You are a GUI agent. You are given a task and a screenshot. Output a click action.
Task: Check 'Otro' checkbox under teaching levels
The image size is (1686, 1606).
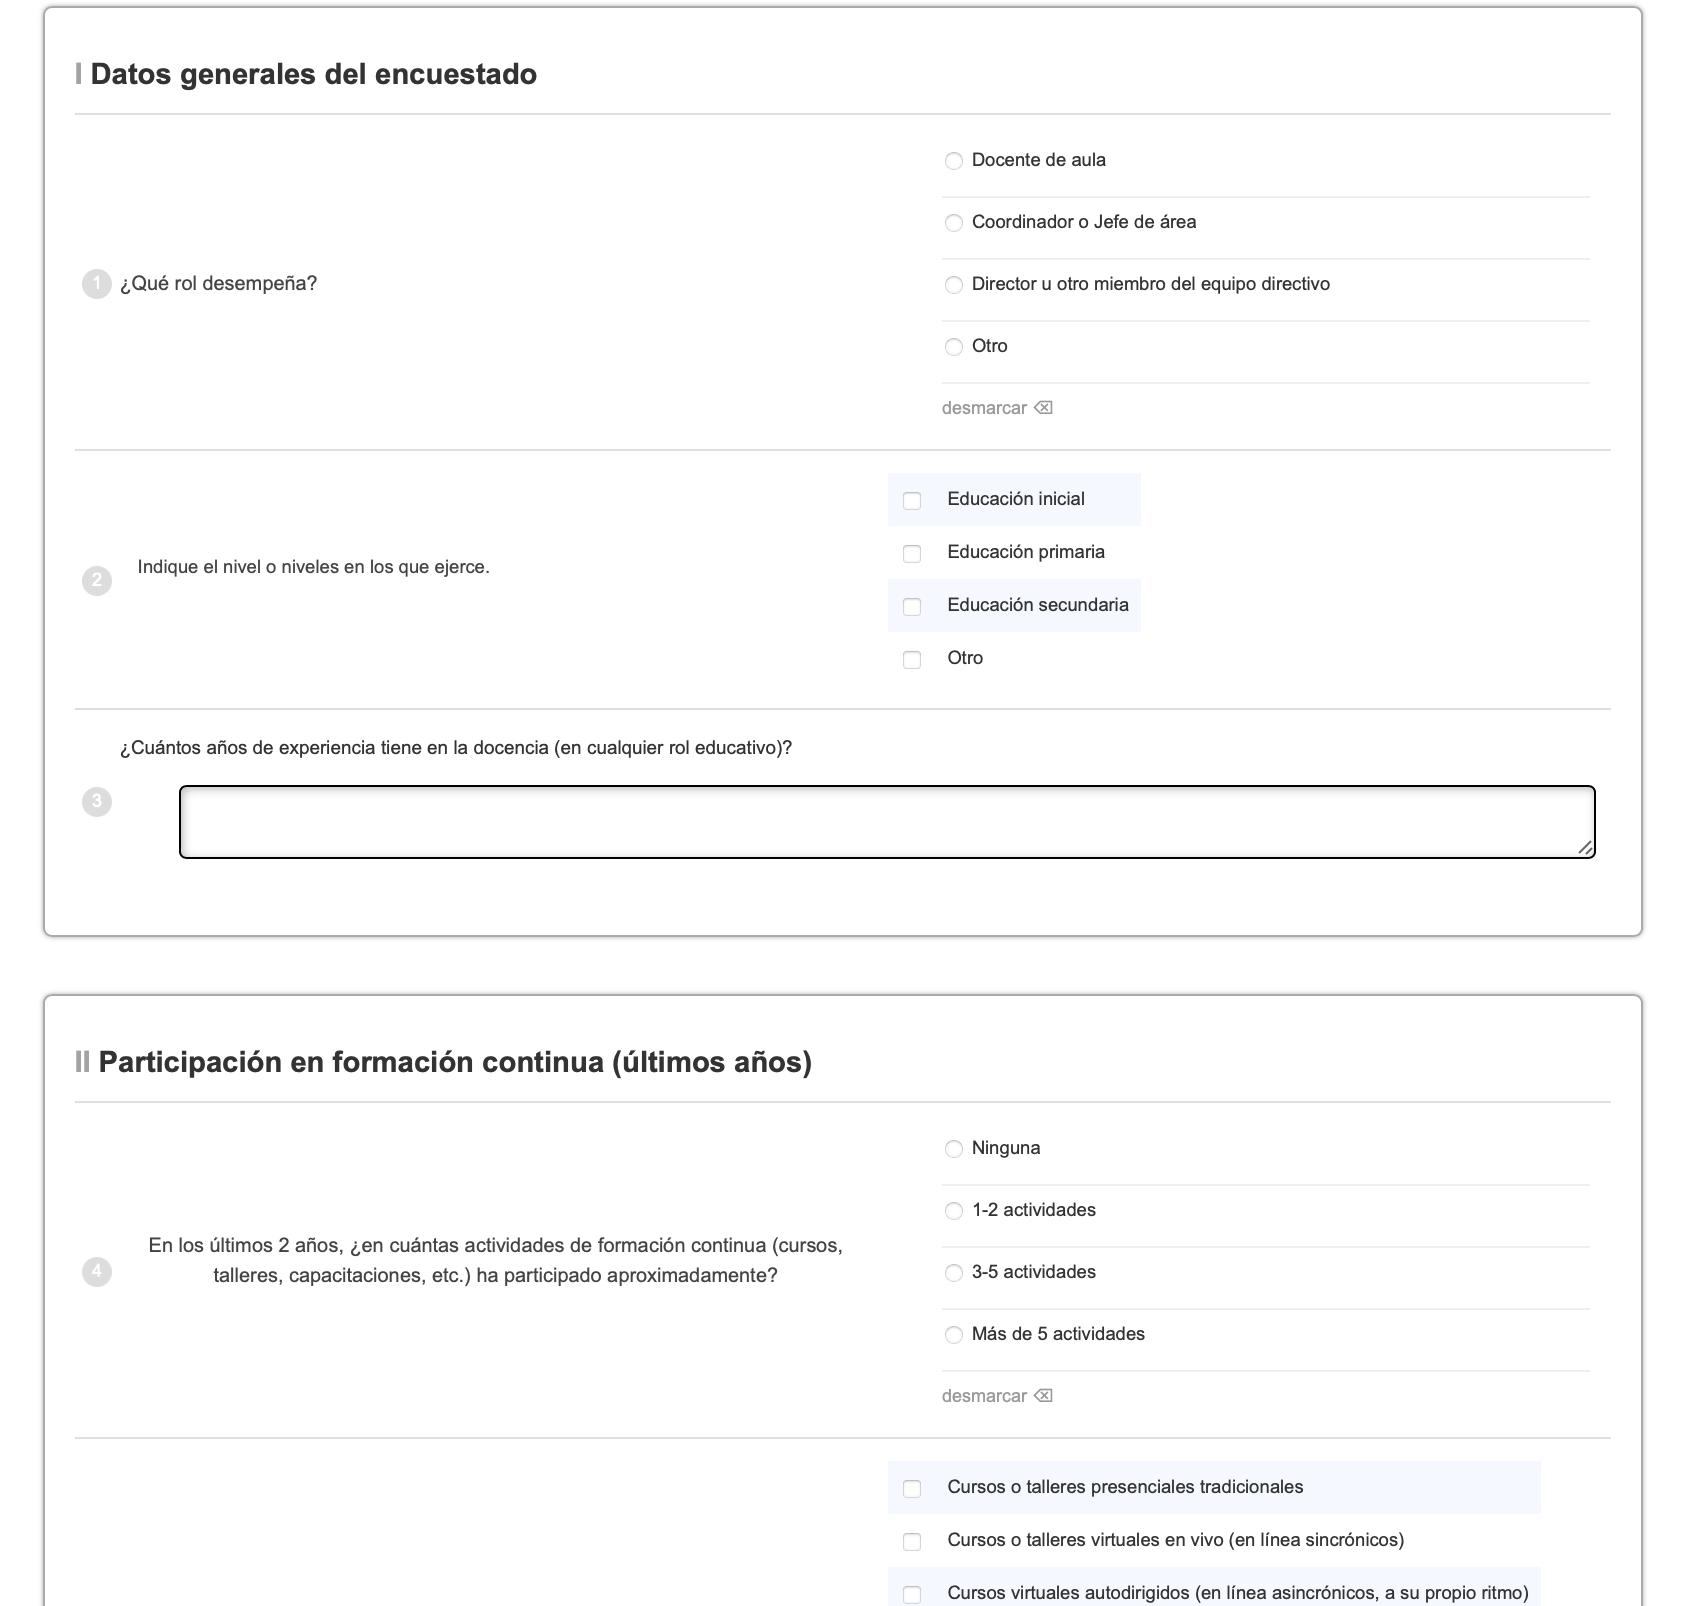[912, 660]
